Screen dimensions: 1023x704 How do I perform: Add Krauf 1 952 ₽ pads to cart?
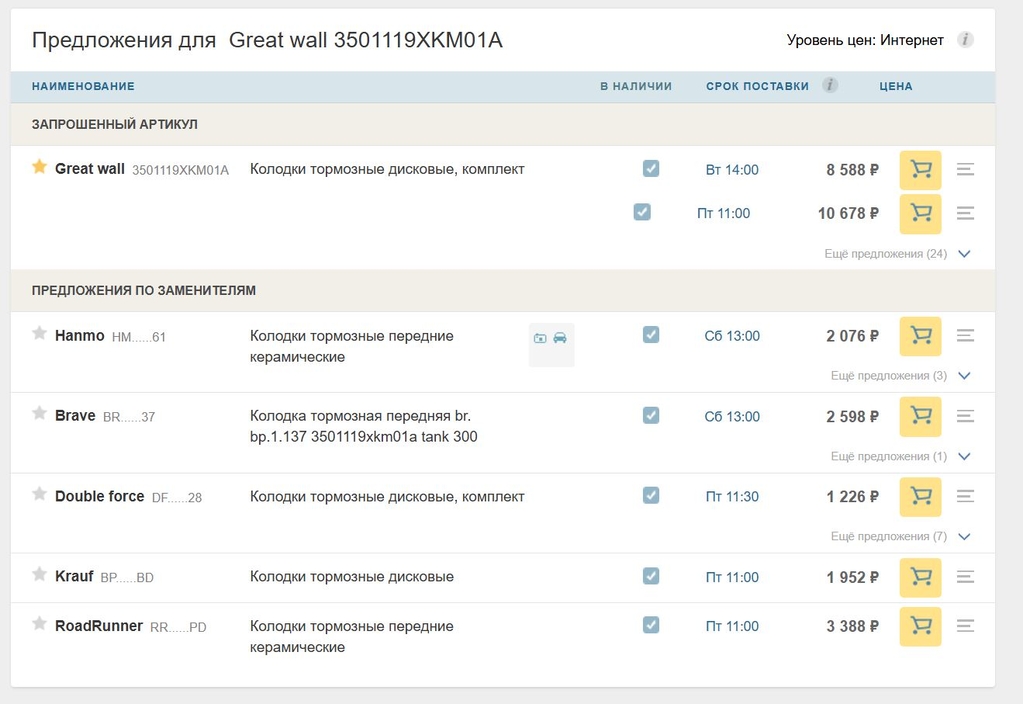point(920,577)
